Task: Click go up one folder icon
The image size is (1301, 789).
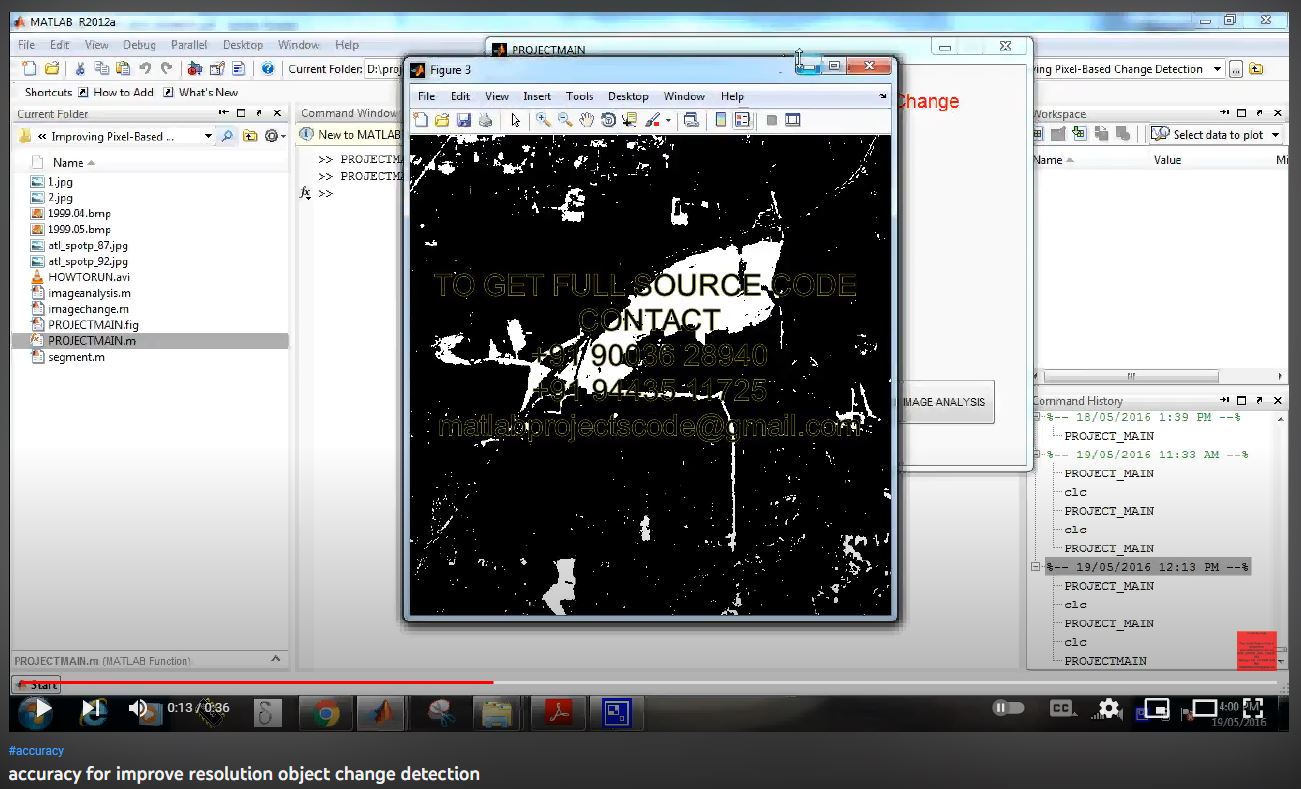Action: coord(250,136)
